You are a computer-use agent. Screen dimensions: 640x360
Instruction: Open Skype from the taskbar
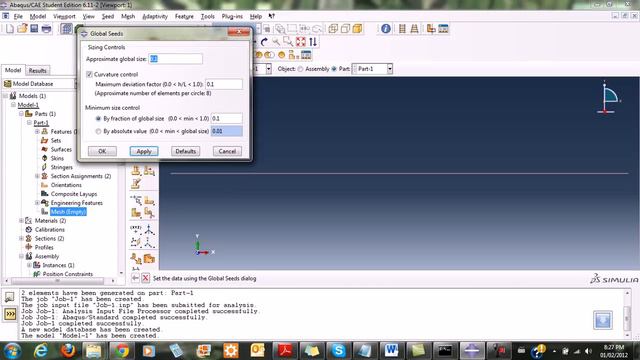tap(338, 350)
